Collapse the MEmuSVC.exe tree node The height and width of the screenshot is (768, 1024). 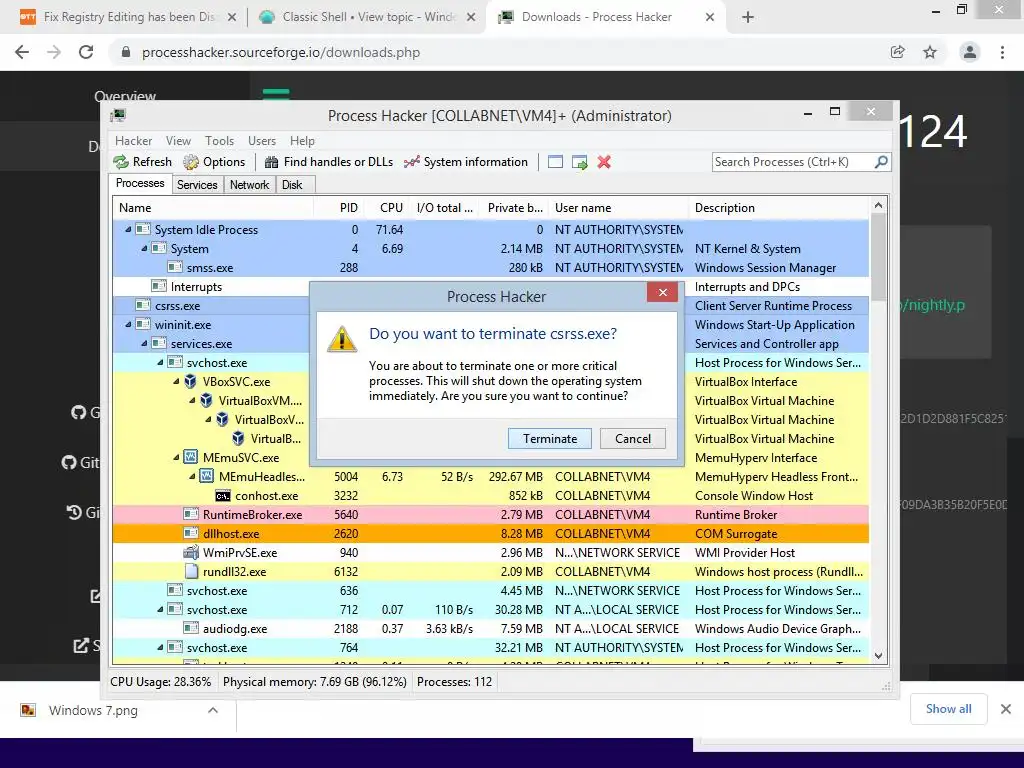point(176,457)
